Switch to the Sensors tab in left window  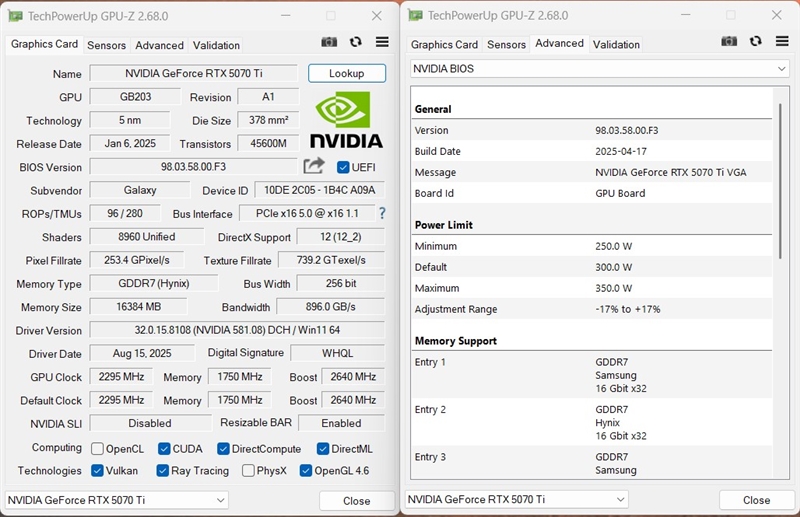pyautogui.click(x=106, y=45)
